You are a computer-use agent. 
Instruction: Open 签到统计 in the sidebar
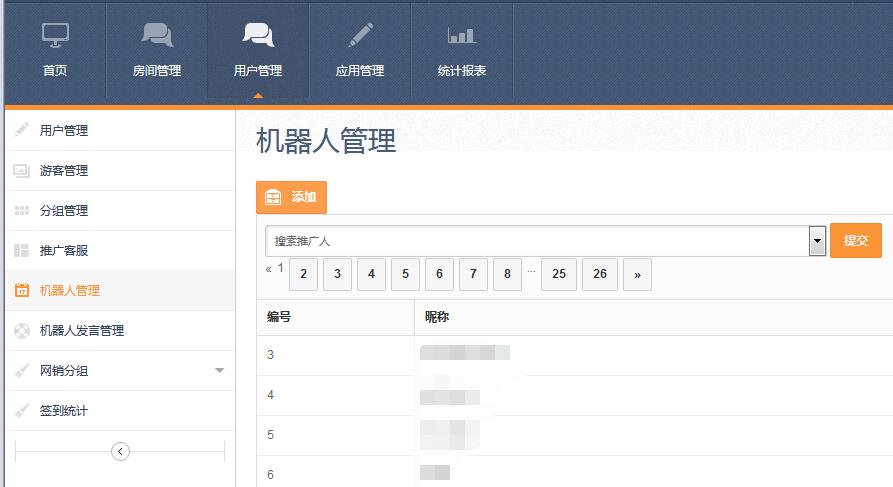[x=64, y=411]
